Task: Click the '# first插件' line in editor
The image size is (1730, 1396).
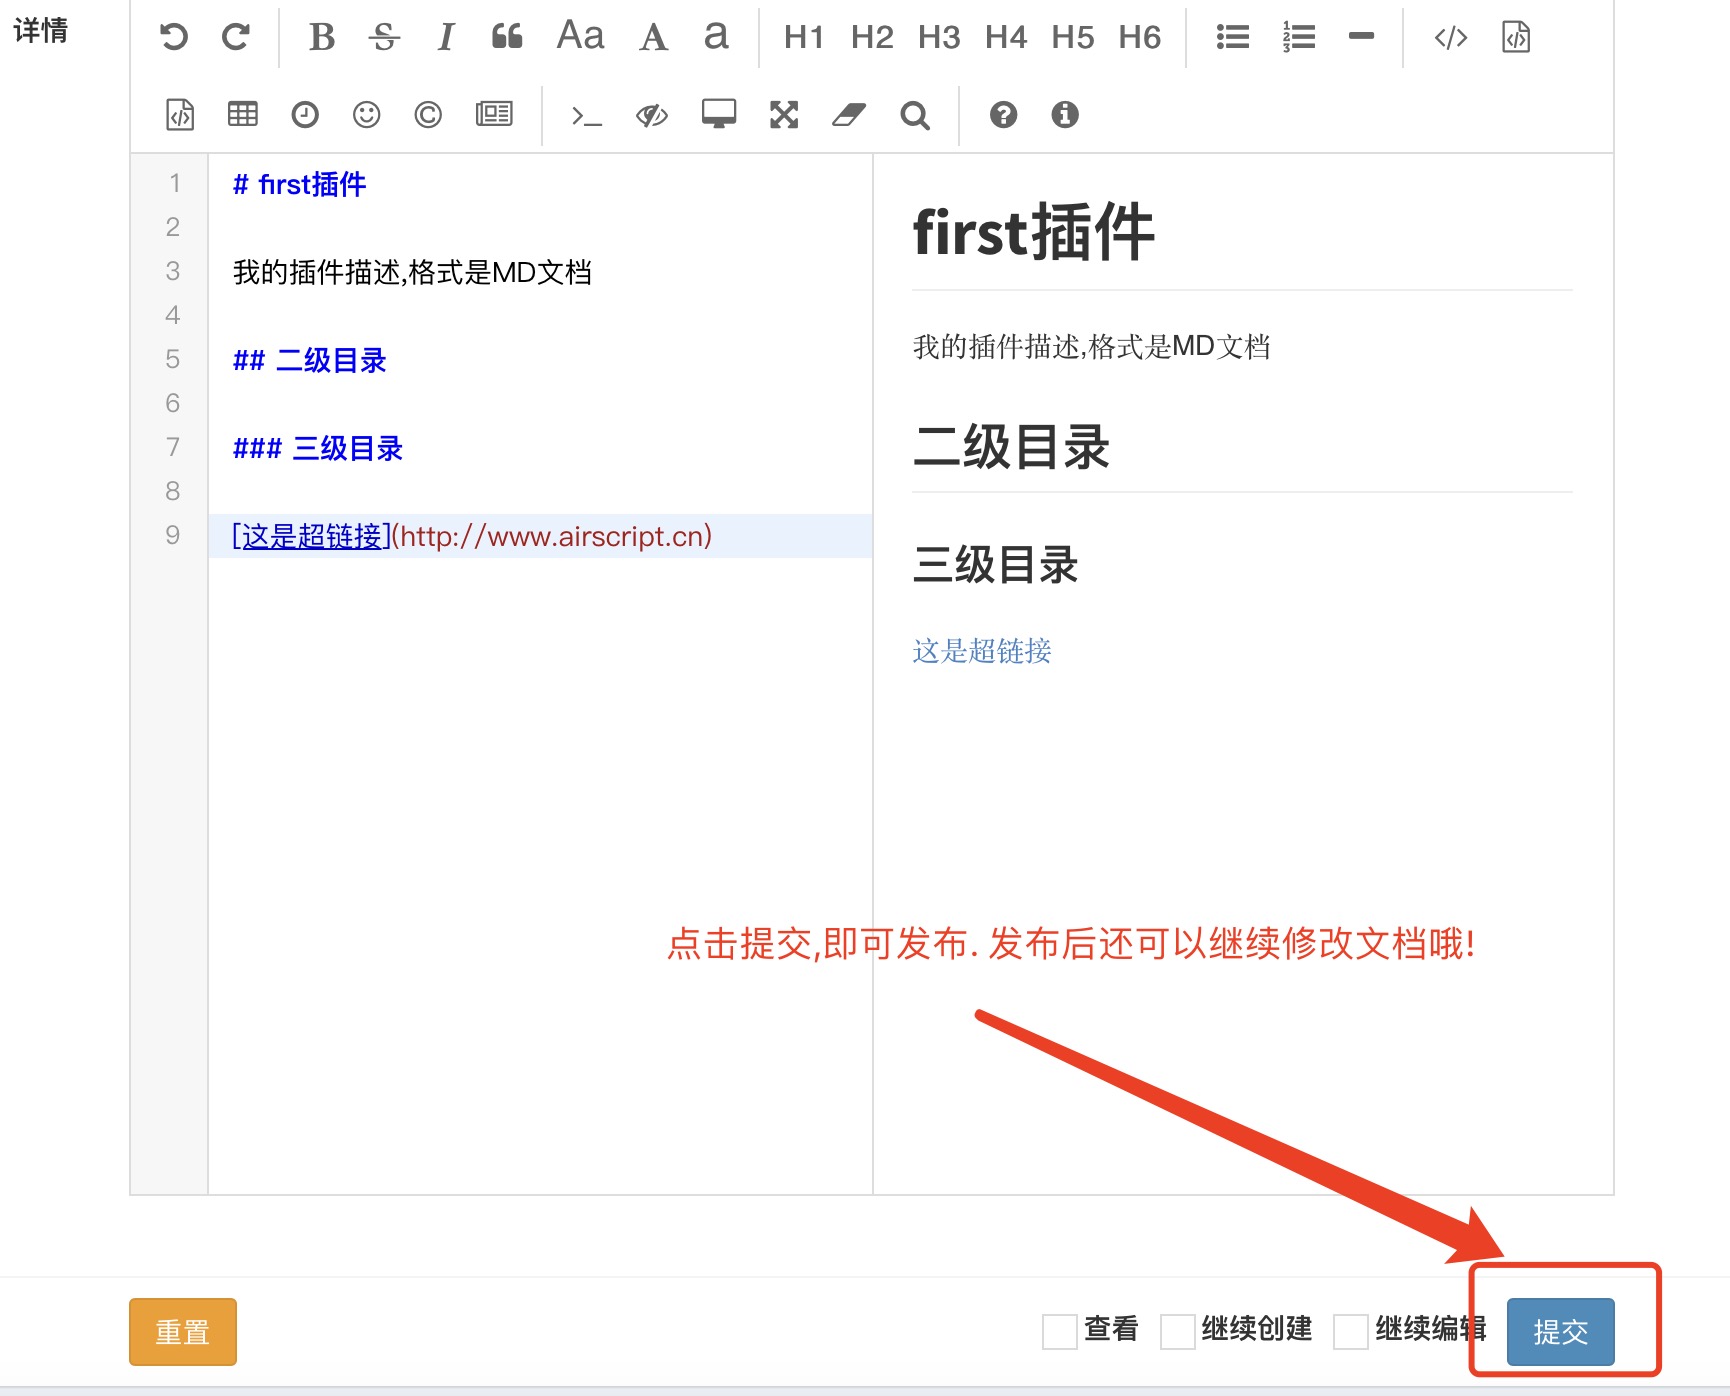Action: tap(300, 184)
